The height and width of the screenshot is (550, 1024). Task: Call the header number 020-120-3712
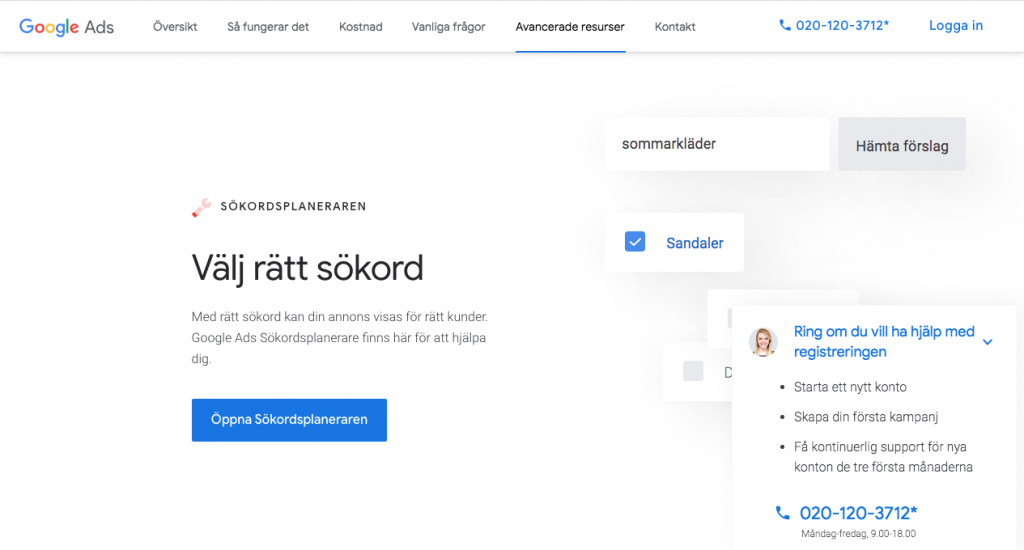pos(842,25)
